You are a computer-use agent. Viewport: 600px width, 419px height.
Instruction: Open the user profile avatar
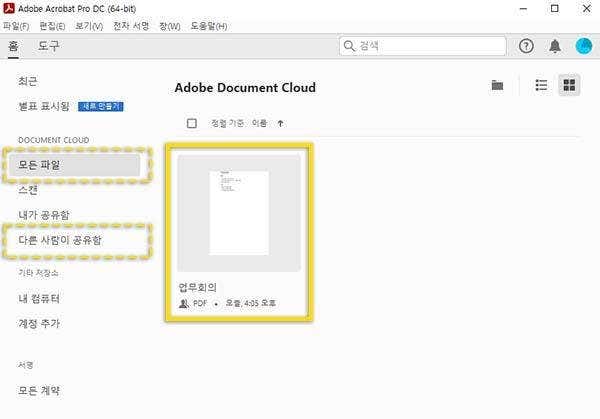584,46
